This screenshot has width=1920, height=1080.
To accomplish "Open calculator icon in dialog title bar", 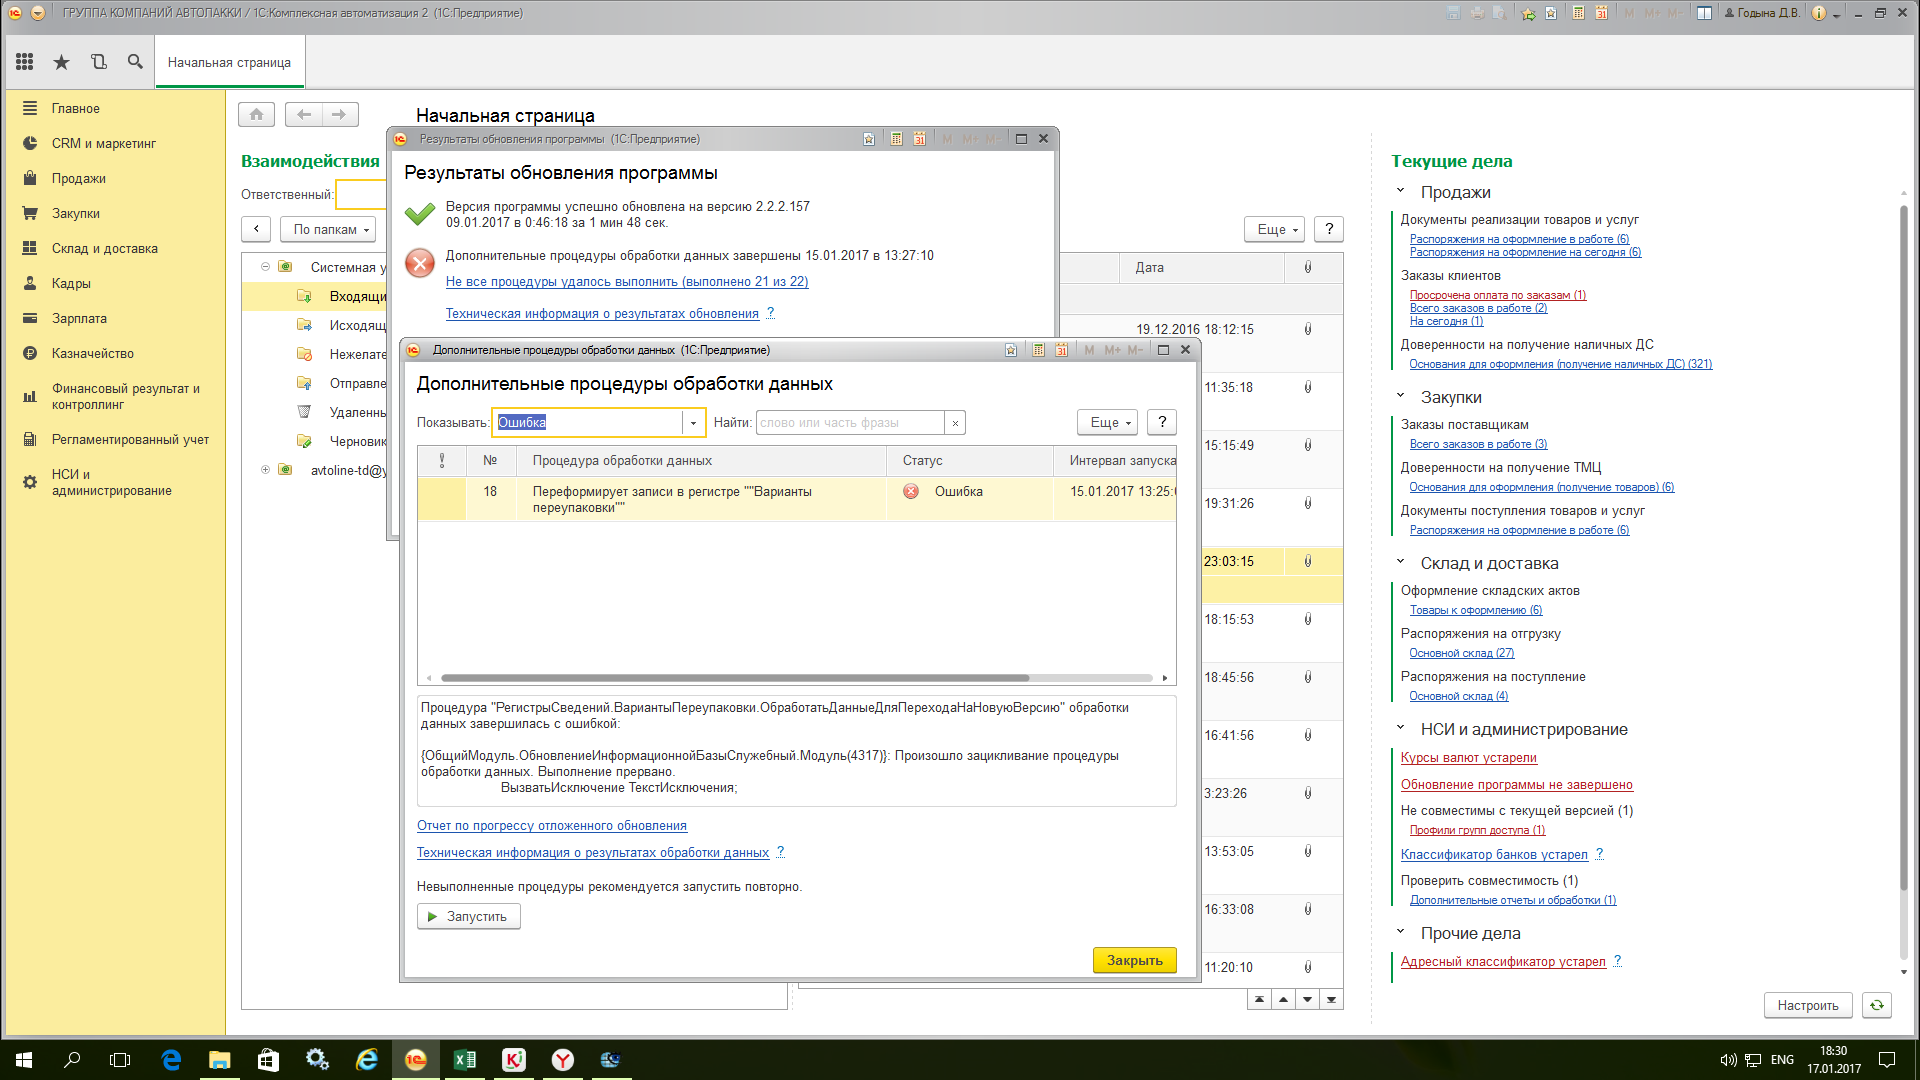I will pyautogui.click(x=1038, y=350).
